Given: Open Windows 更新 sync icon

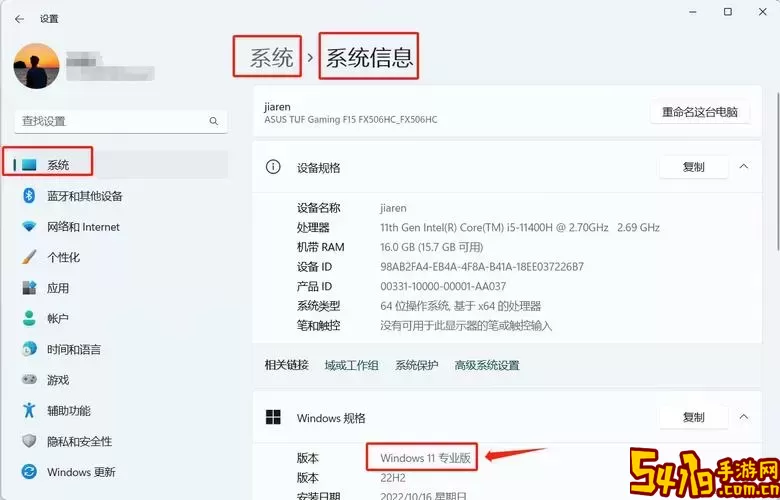Looking at the screenshot, I should (29, 471).
